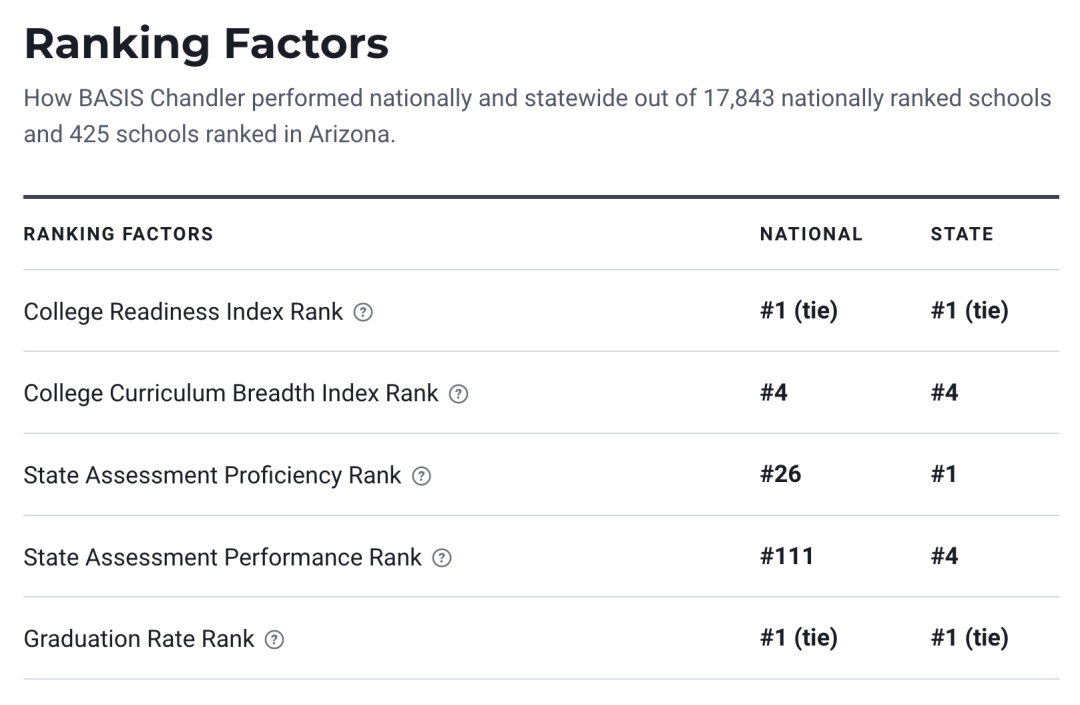Click the NATIONAL column header

point(810,234)
